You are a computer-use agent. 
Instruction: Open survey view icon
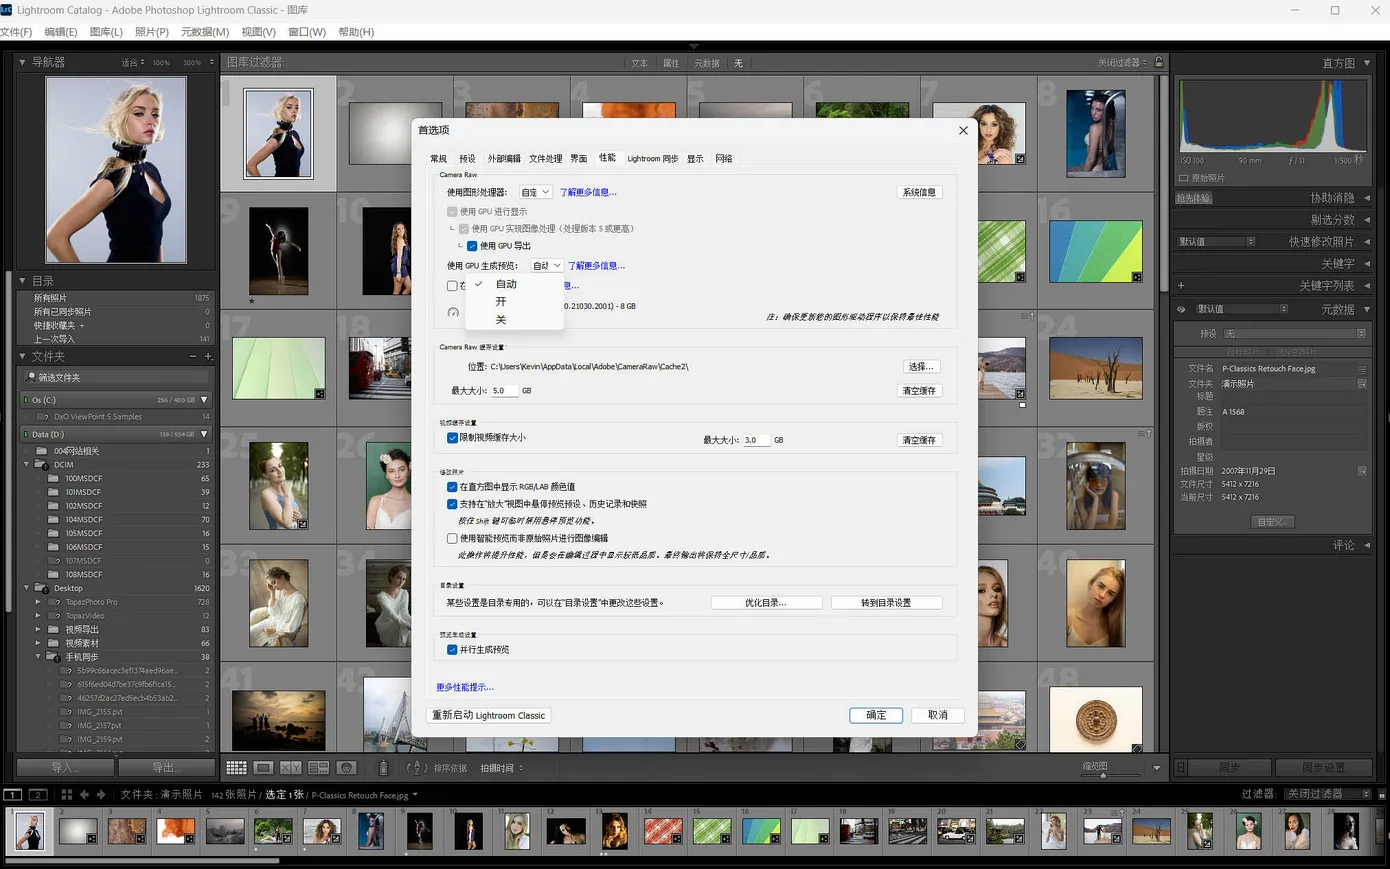point(319,768)
